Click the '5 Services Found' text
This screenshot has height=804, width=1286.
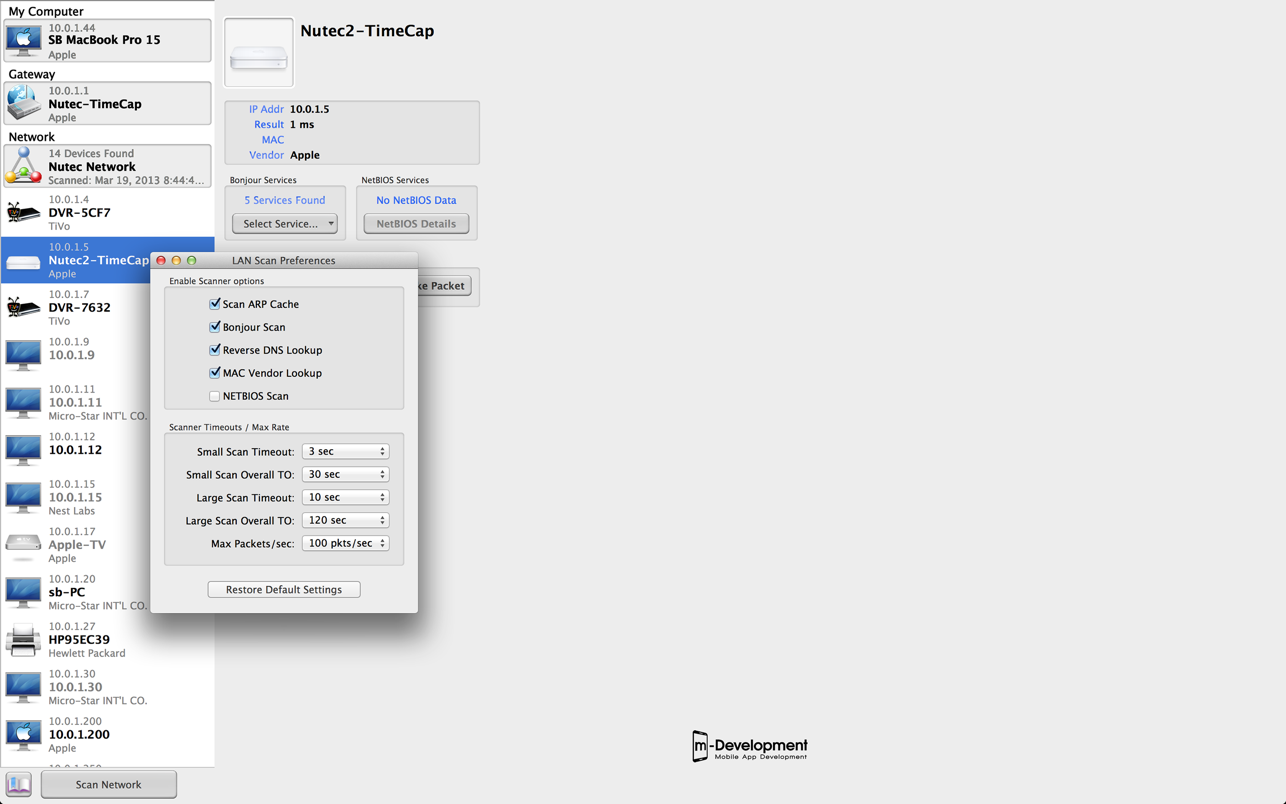click(285, 200)
